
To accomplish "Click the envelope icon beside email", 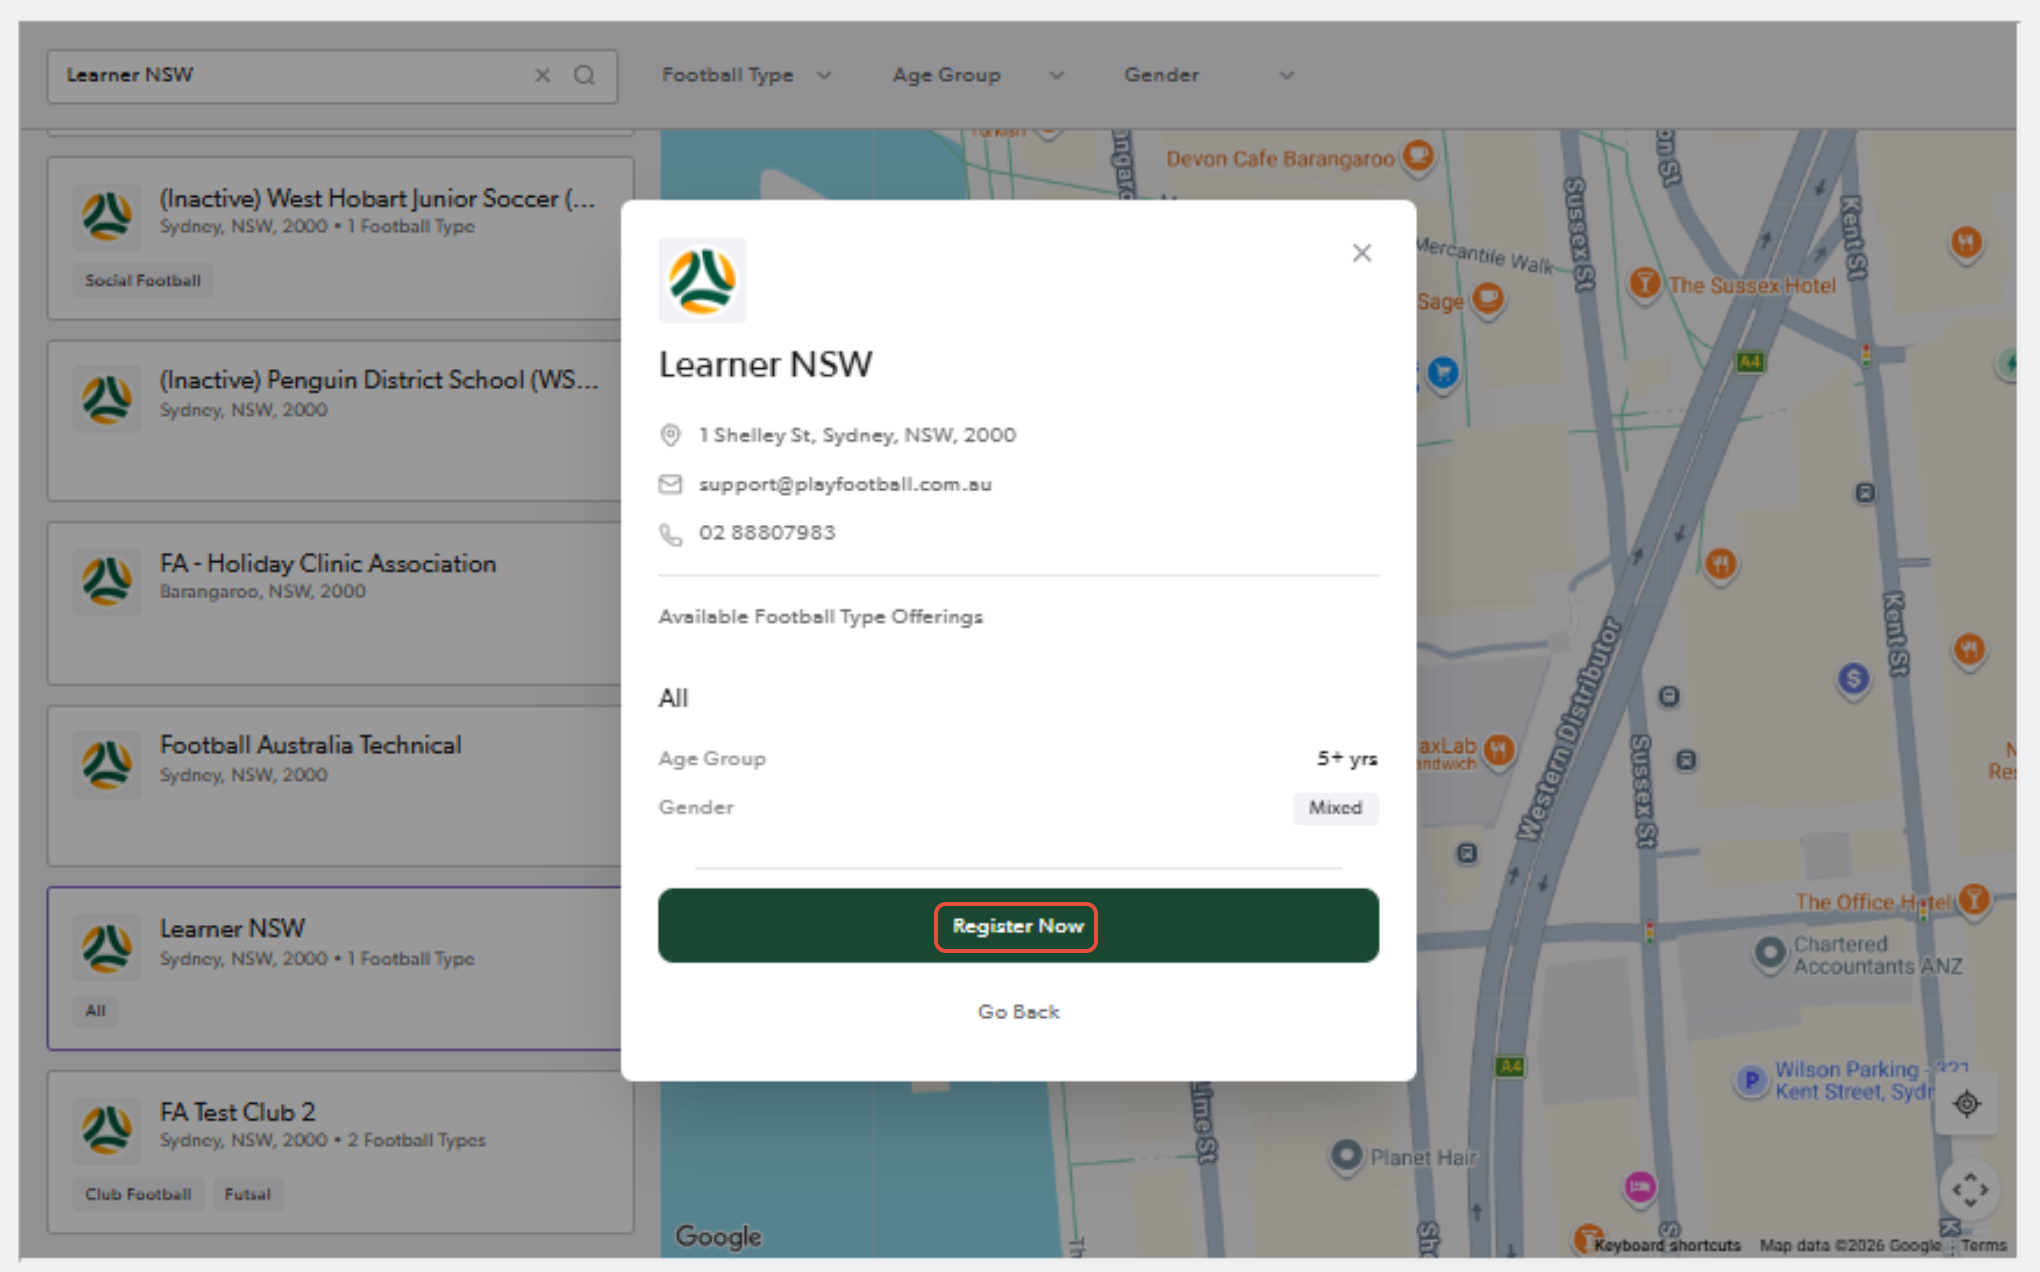I will coord(670,484).
